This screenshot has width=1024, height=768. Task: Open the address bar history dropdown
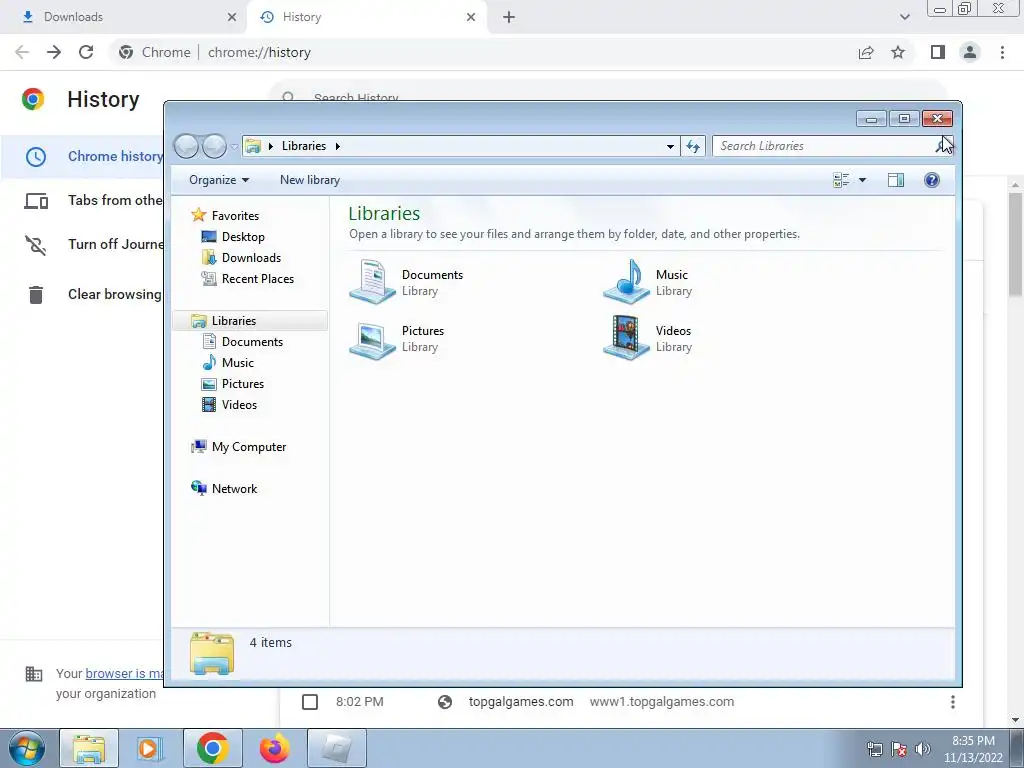tap(670, 146)
